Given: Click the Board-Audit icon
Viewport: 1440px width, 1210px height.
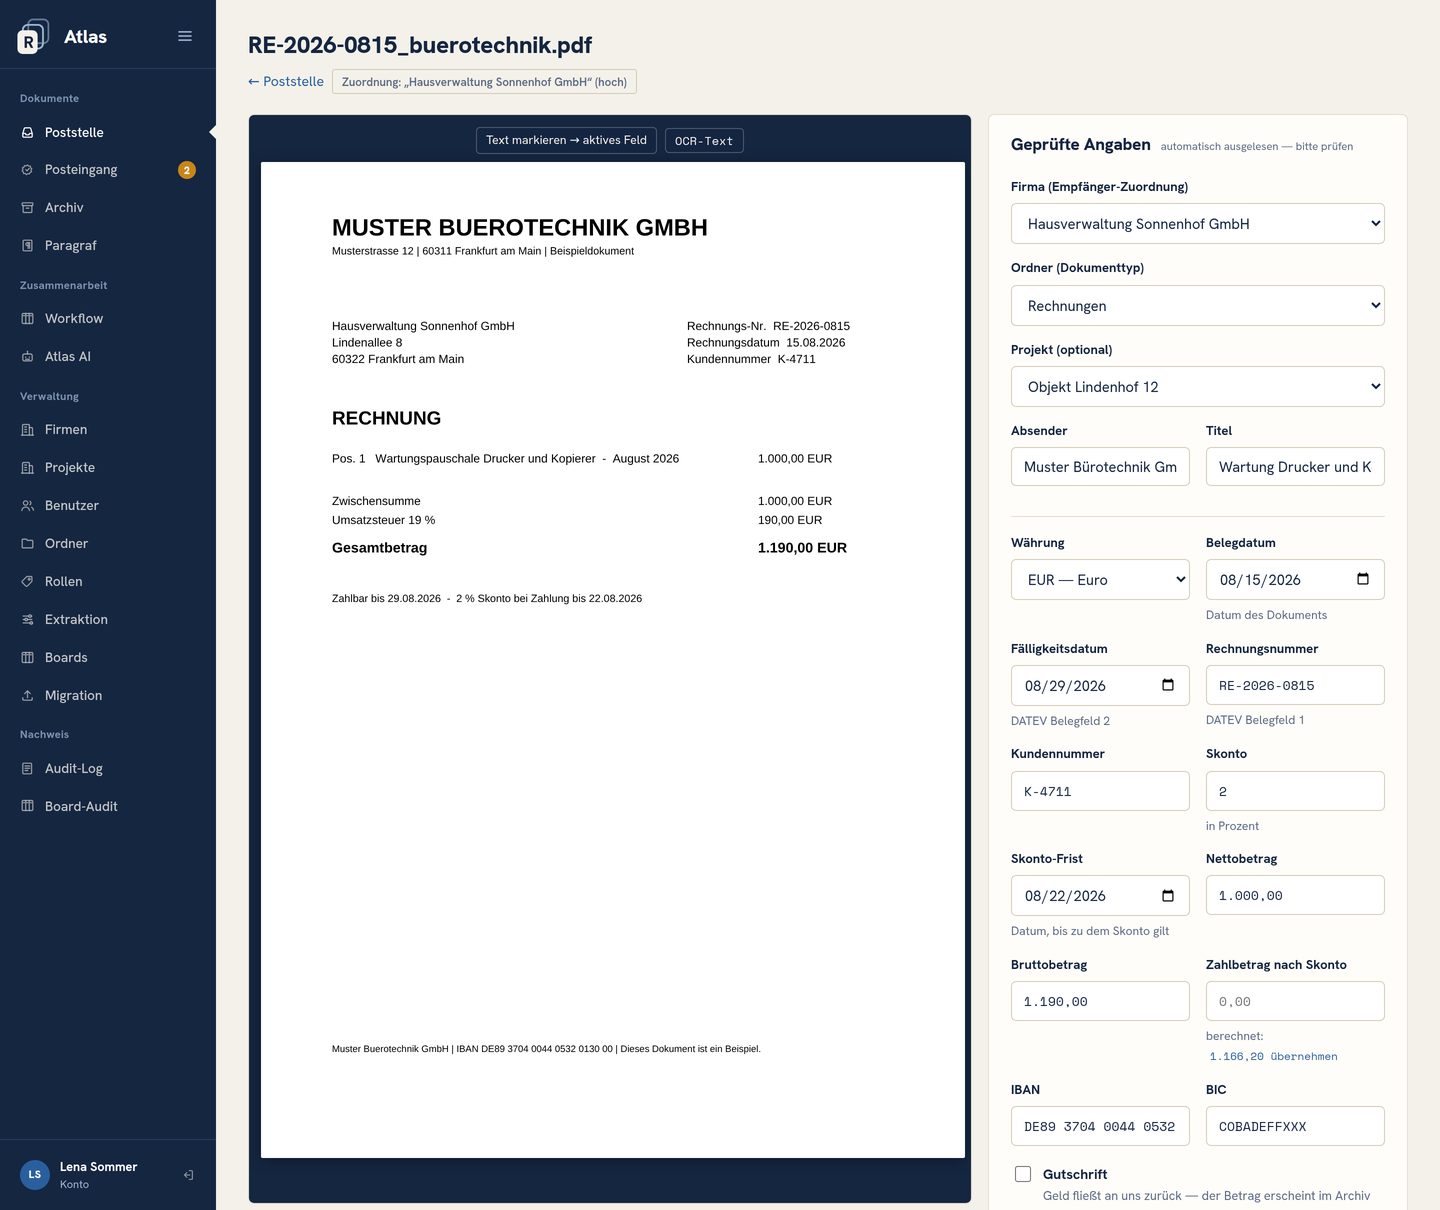Looking at the screenshot, I should click(27, 807).
